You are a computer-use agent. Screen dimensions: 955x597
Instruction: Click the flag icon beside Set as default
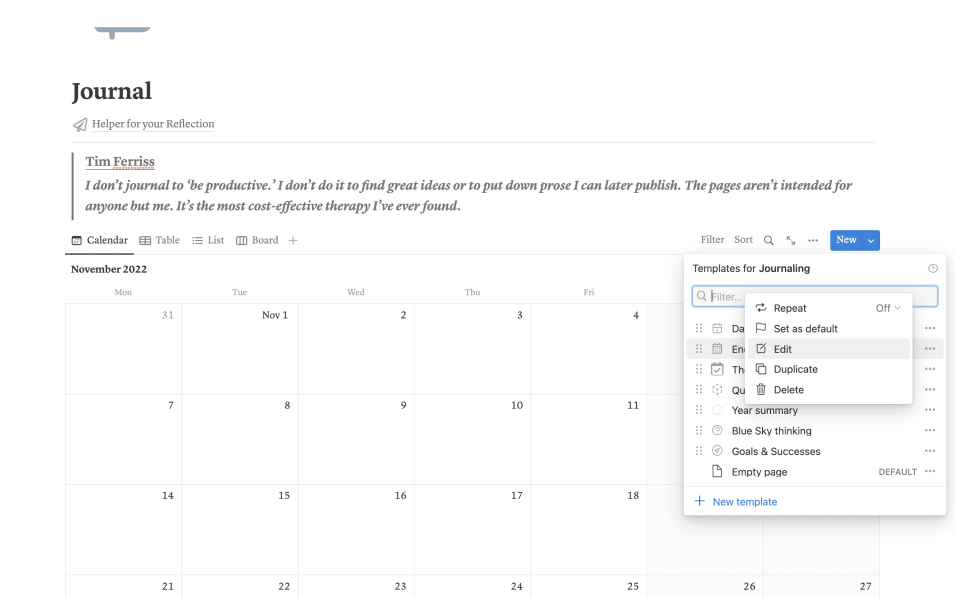point(761,328)
